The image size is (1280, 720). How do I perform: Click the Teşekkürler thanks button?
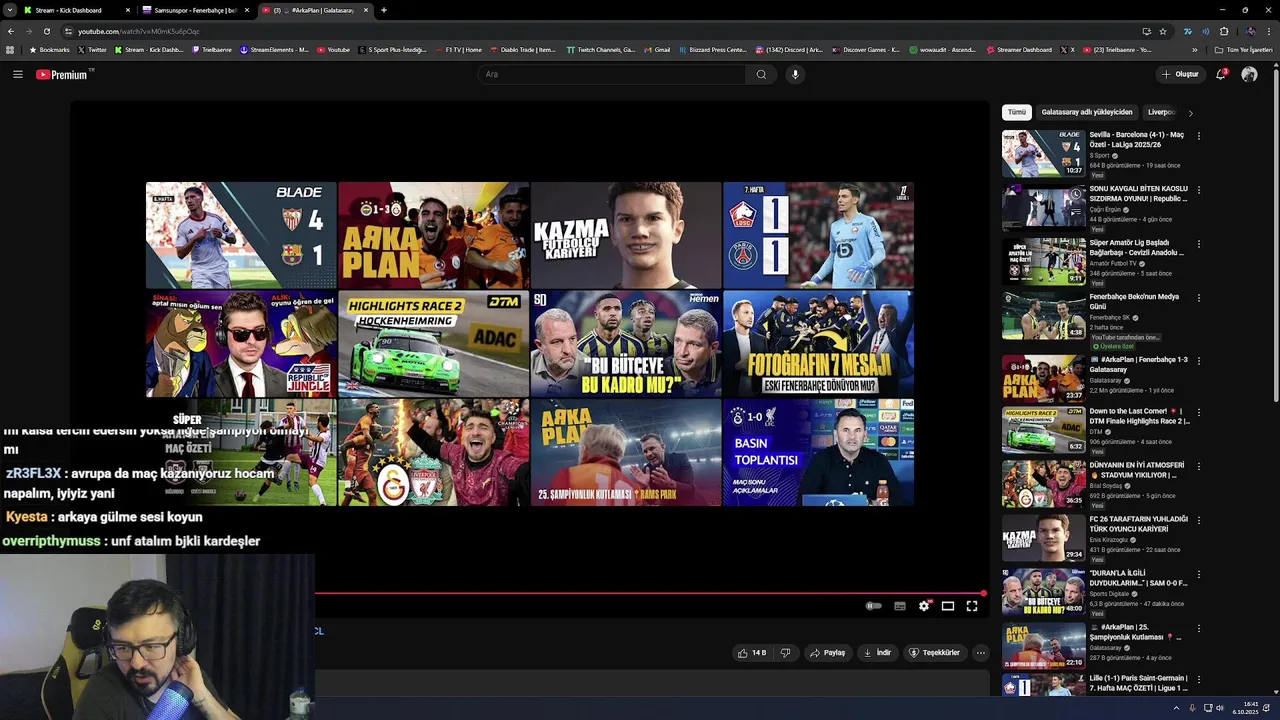[x=934, y=653]
